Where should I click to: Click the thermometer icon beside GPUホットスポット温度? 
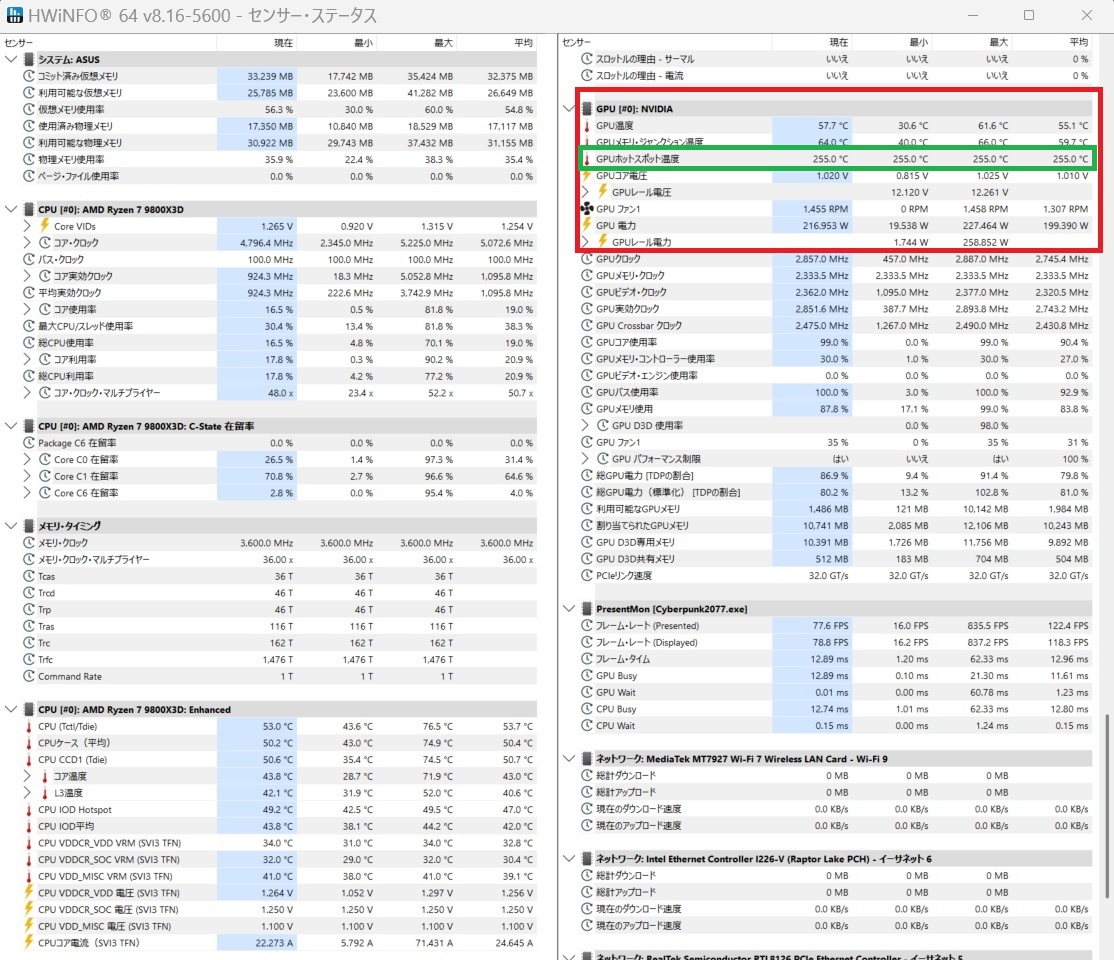click(x=587, y=158)
